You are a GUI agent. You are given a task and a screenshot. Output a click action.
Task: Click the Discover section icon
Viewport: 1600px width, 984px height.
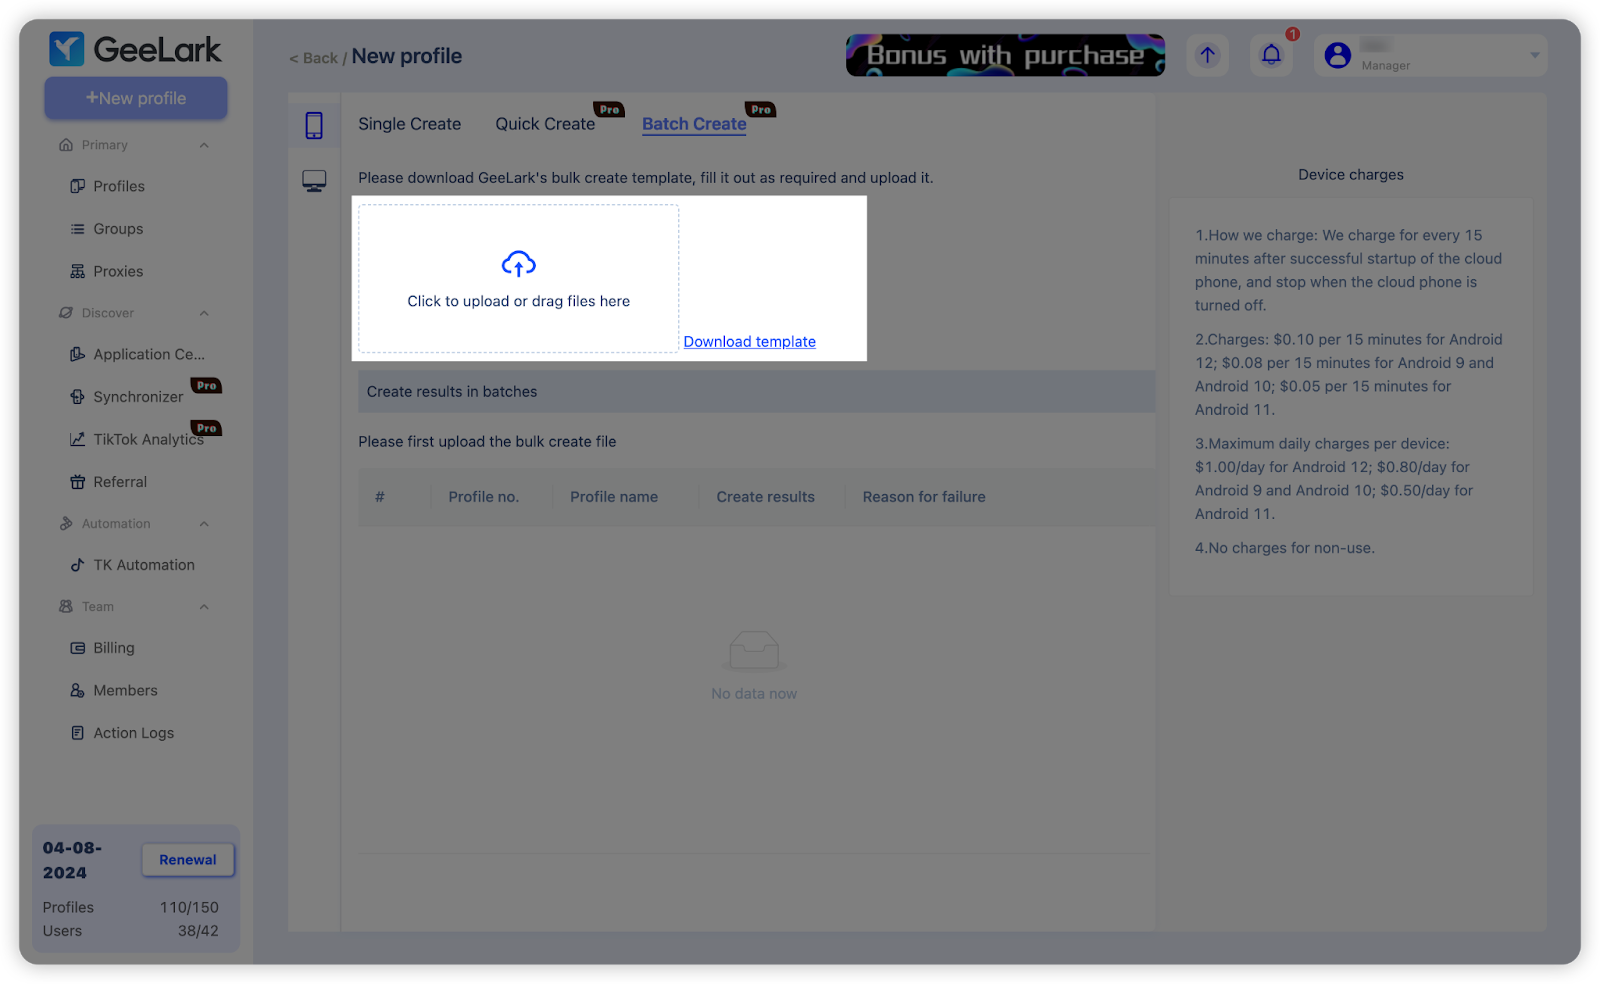click(66, 313)
